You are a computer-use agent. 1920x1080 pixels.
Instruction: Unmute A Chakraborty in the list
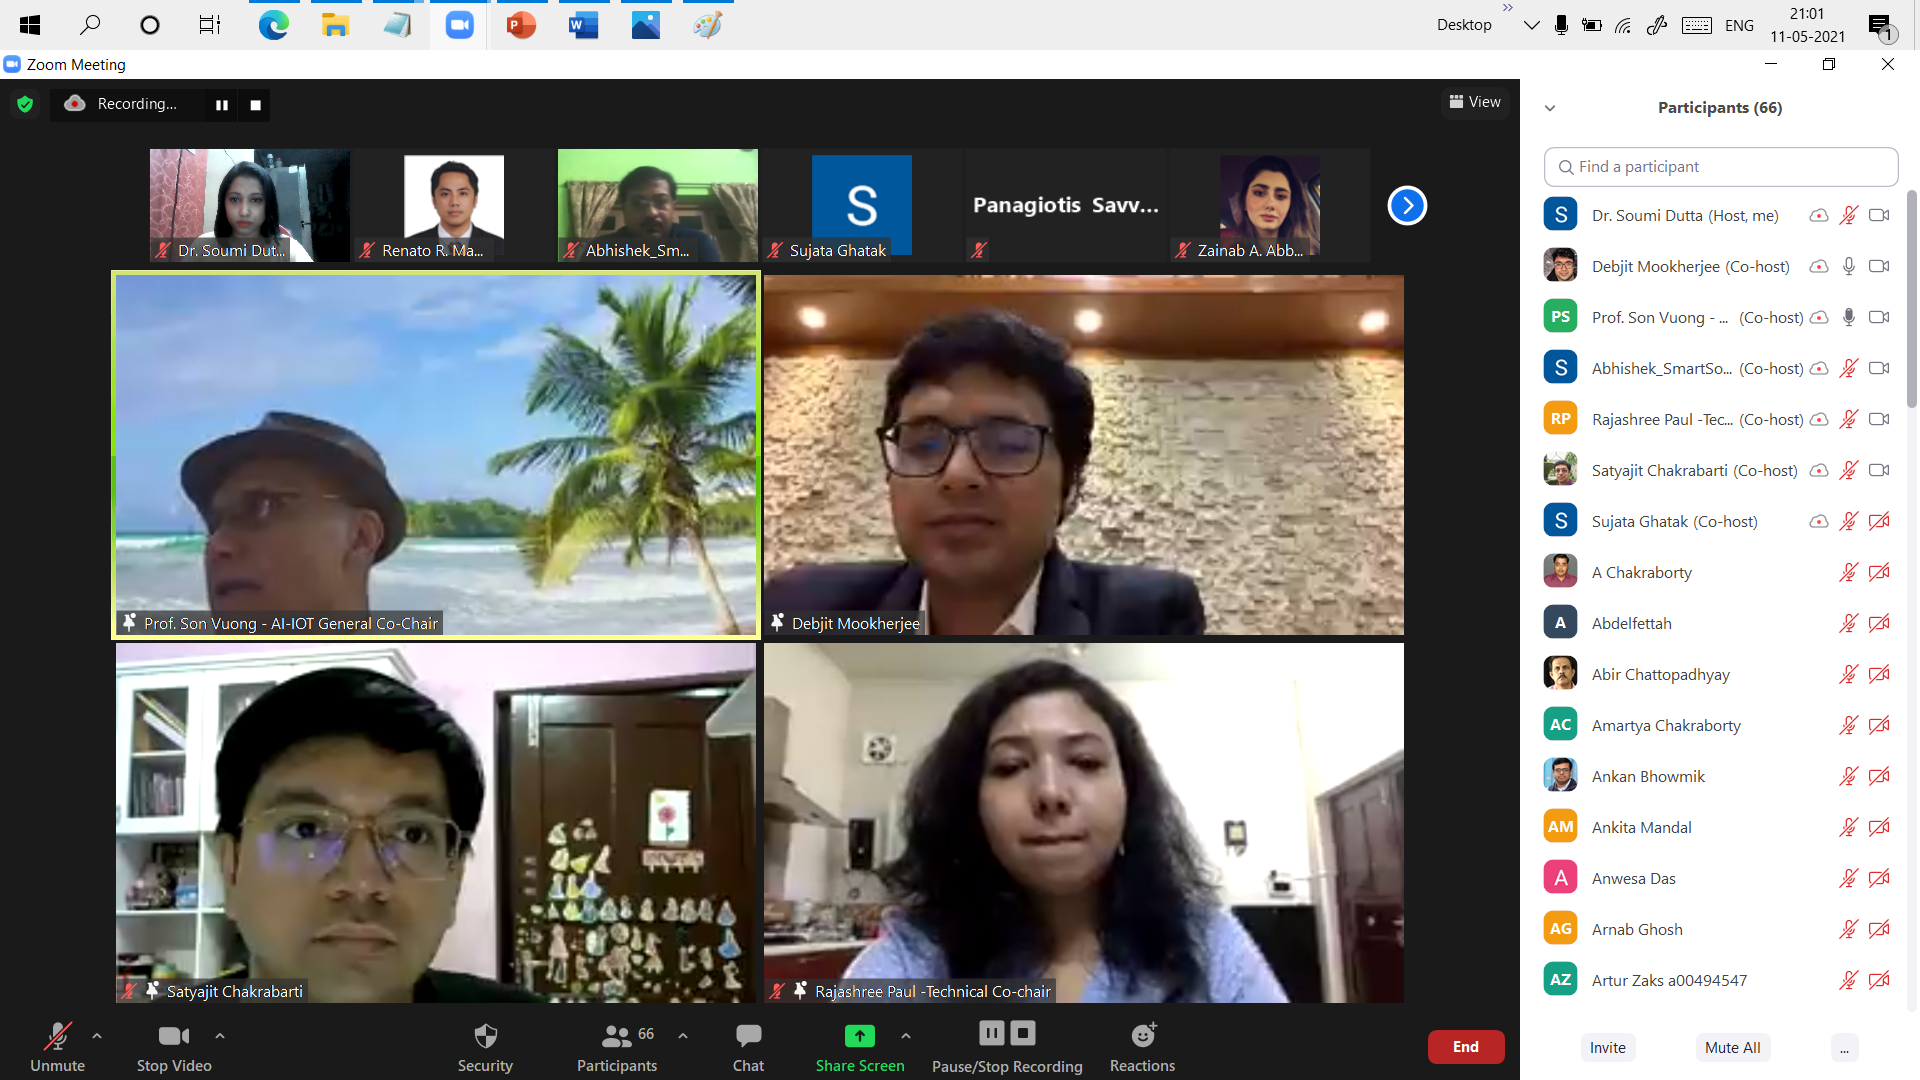coord(1849,572)
